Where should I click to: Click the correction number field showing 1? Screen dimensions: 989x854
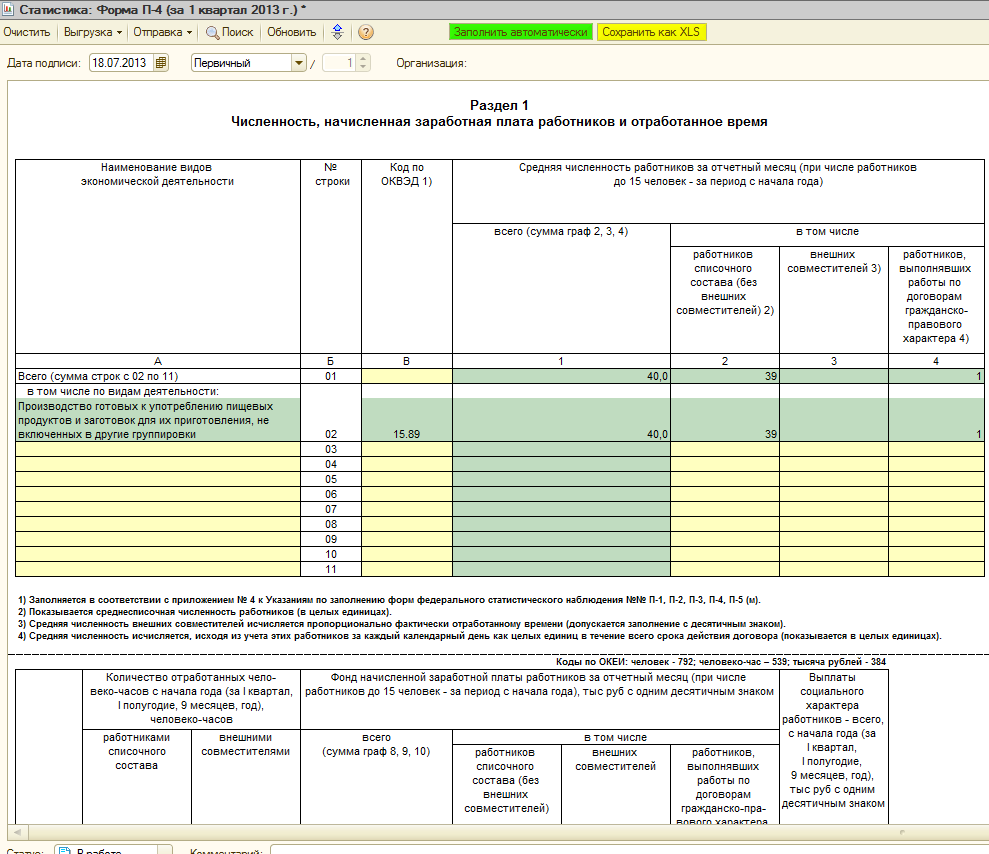pos(339,63)
